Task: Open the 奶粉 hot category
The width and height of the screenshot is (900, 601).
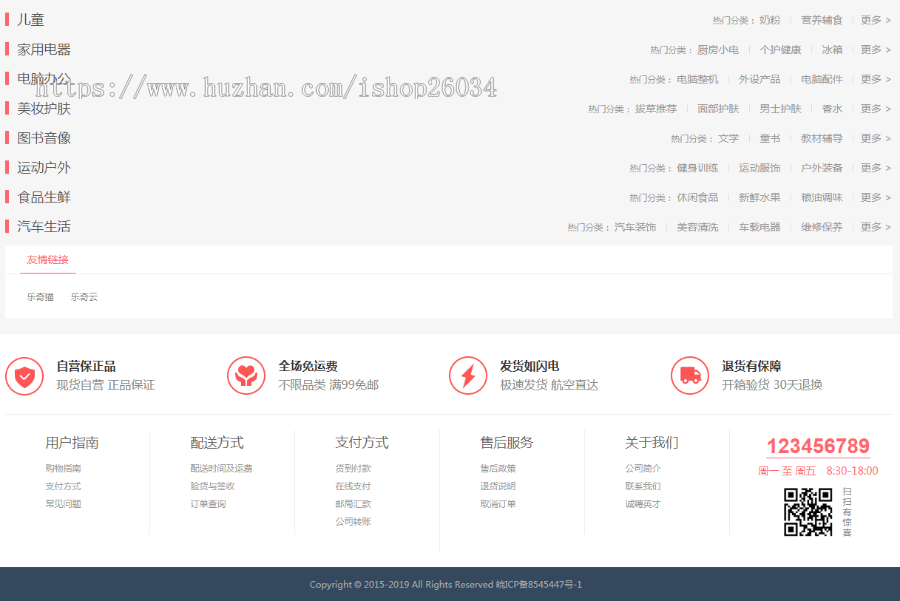Action: (x=770, y=20)
